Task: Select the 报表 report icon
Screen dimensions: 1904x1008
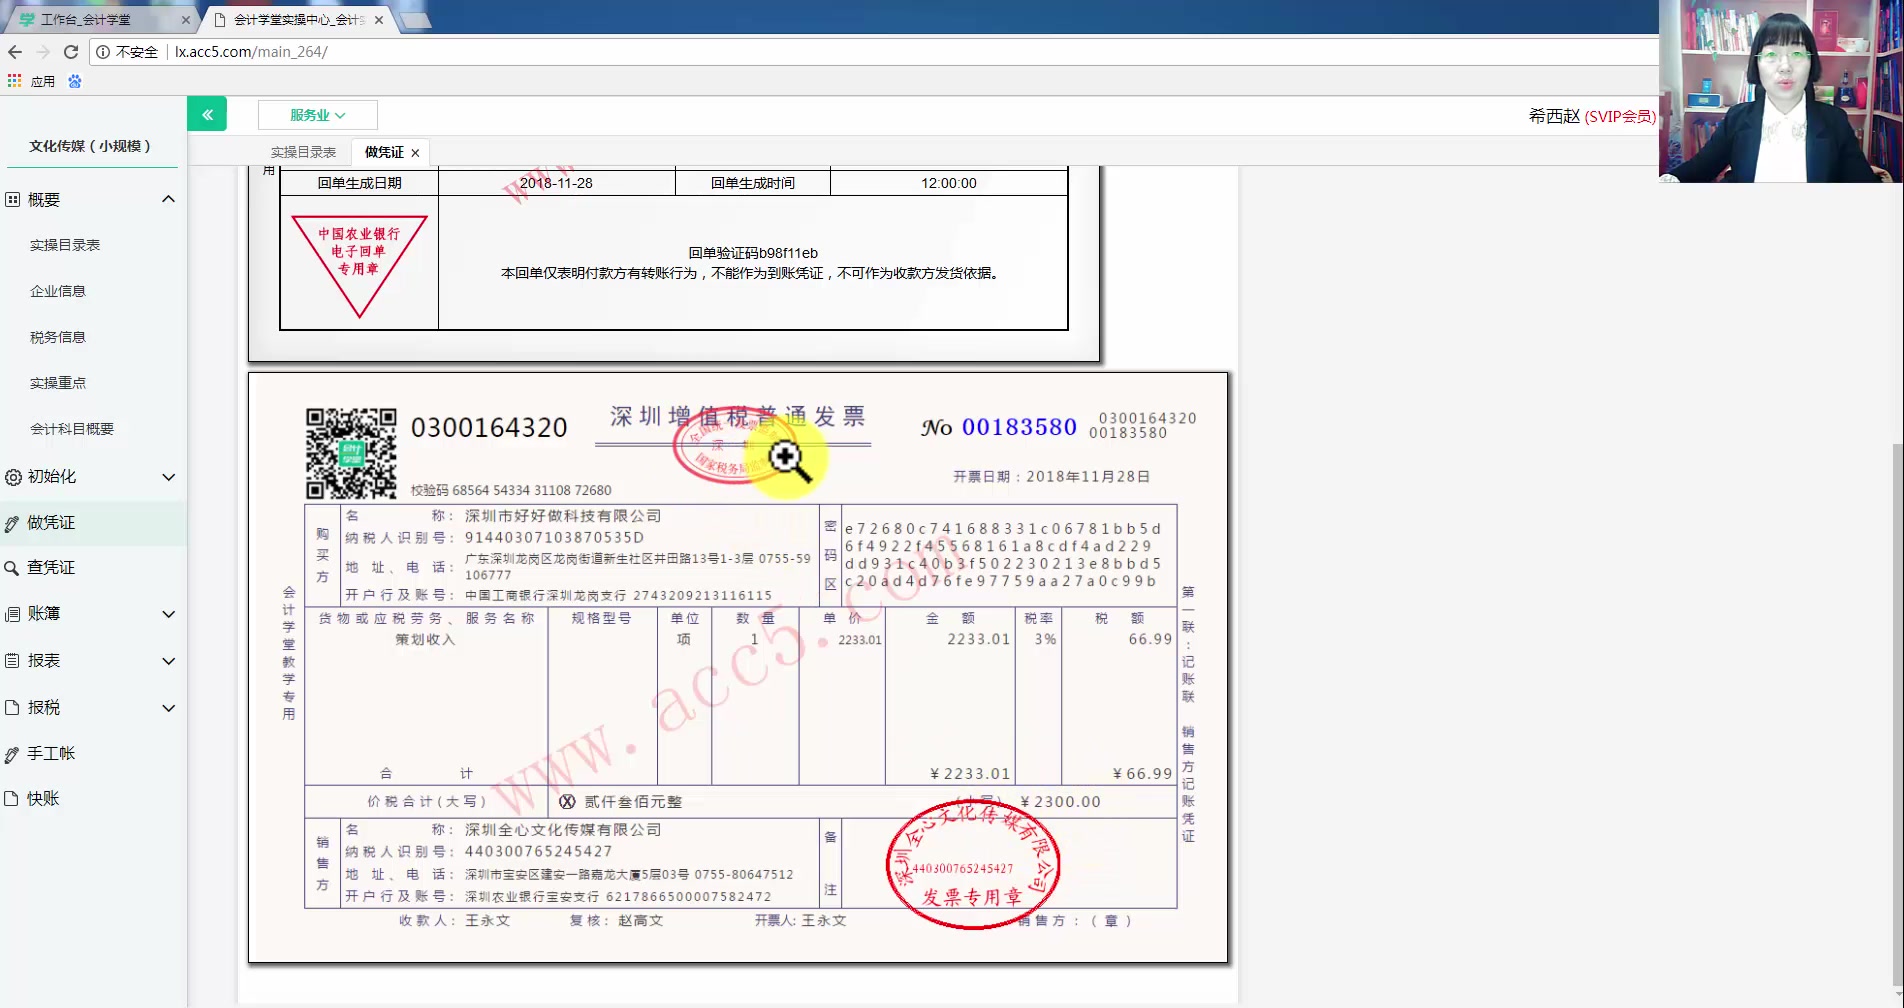Action: pos(10,660)
